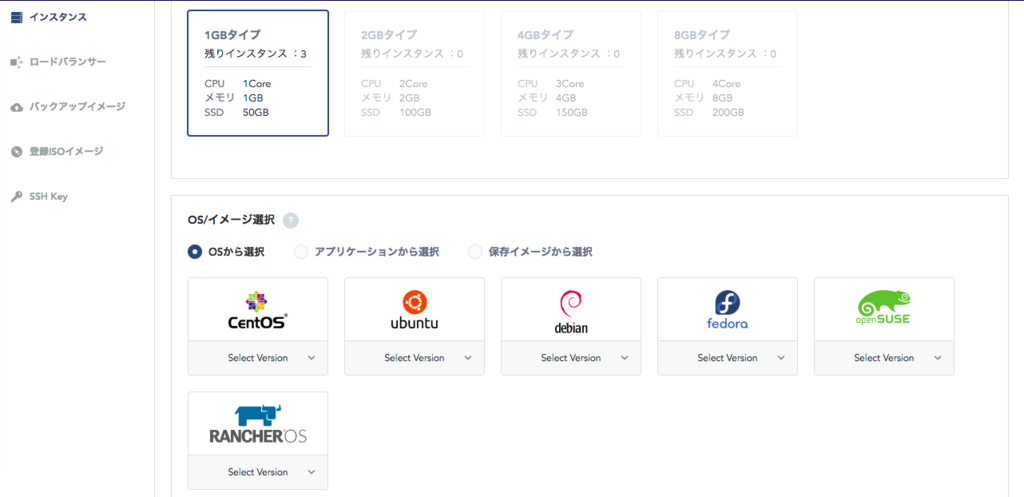The width and height of the screenshot is (1024, 497).
Task: Click the CentOS logo
Action: (x=258, y=310)
